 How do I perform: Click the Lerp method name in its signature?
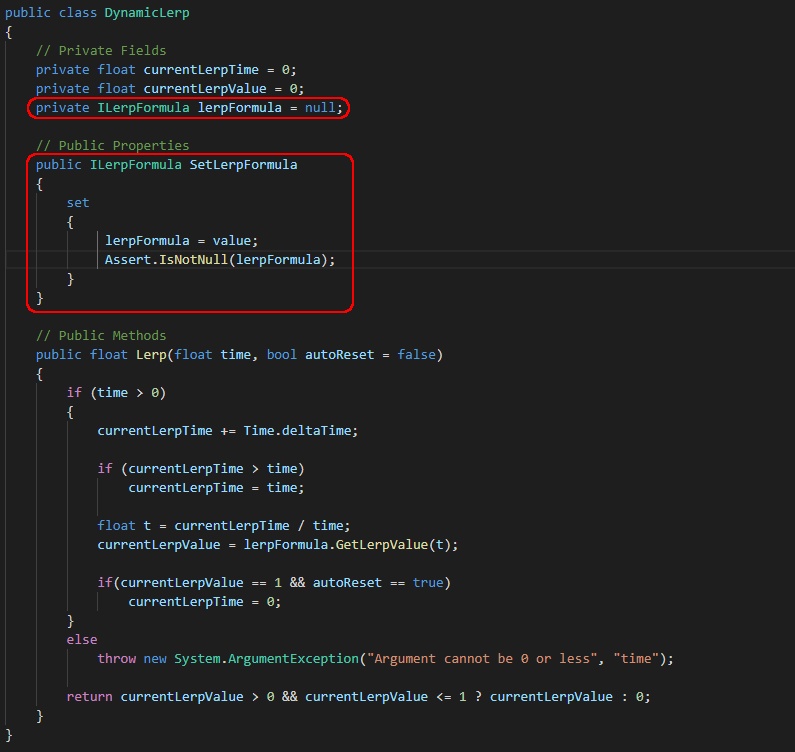pyautogui.click(x=151, y=355)
